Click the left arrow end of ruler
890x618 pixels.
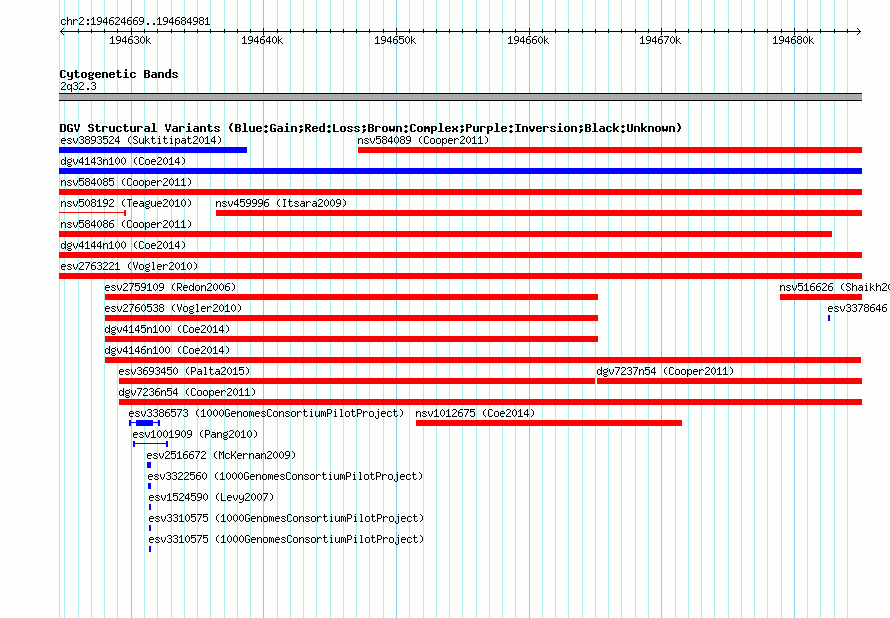(x=62, y=32)
